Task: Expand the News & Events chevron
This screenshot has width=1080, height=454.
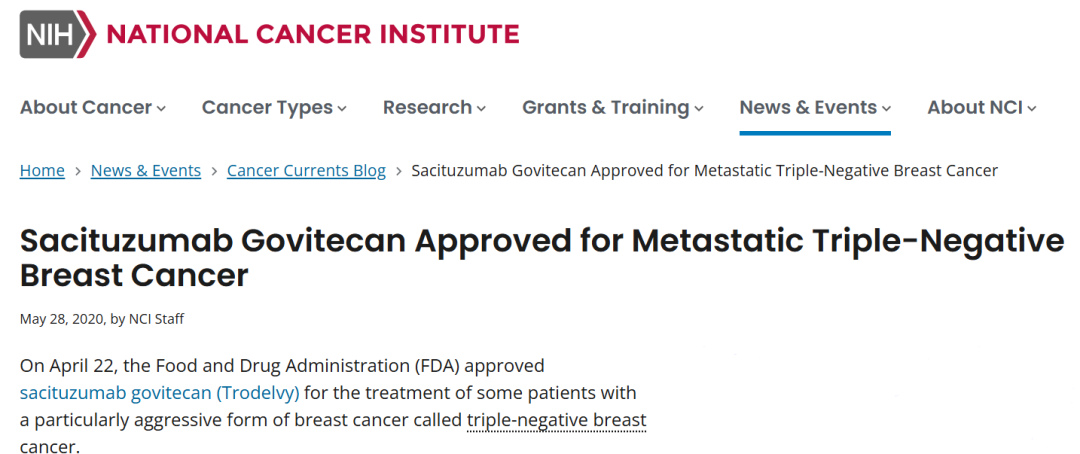Action: [x=886, y=108]
